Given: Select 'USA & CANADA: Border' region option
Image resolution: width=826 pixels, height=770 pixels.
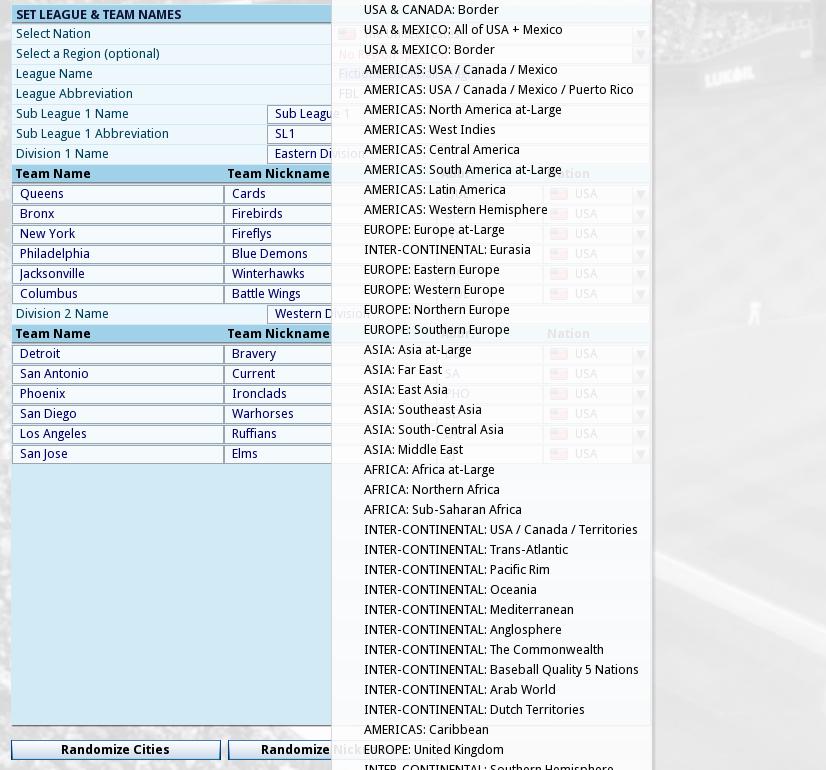Looking at the screenshot, I should tap(431, 10).
